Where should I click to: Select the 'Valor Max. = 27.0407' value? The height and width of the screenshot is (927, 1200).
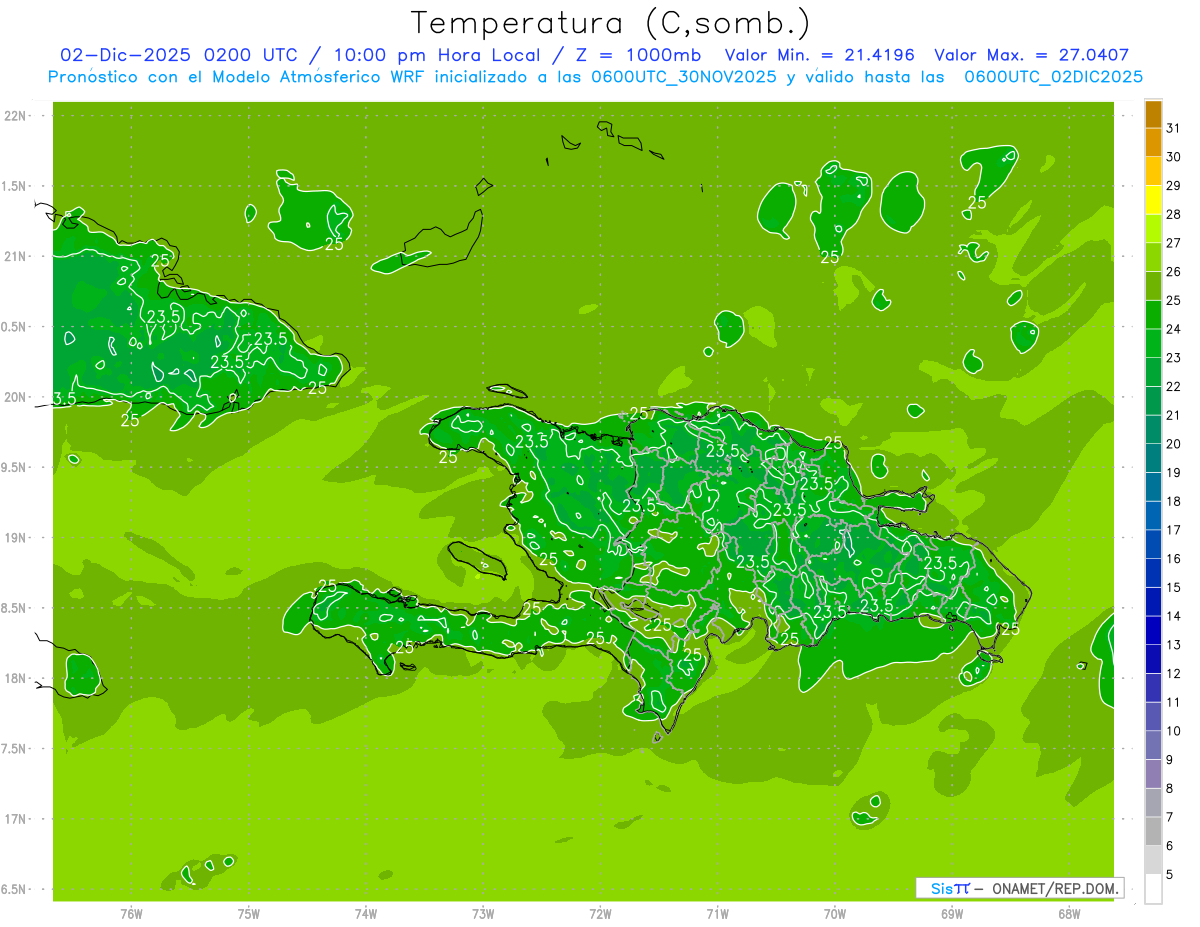point(1032,55)
